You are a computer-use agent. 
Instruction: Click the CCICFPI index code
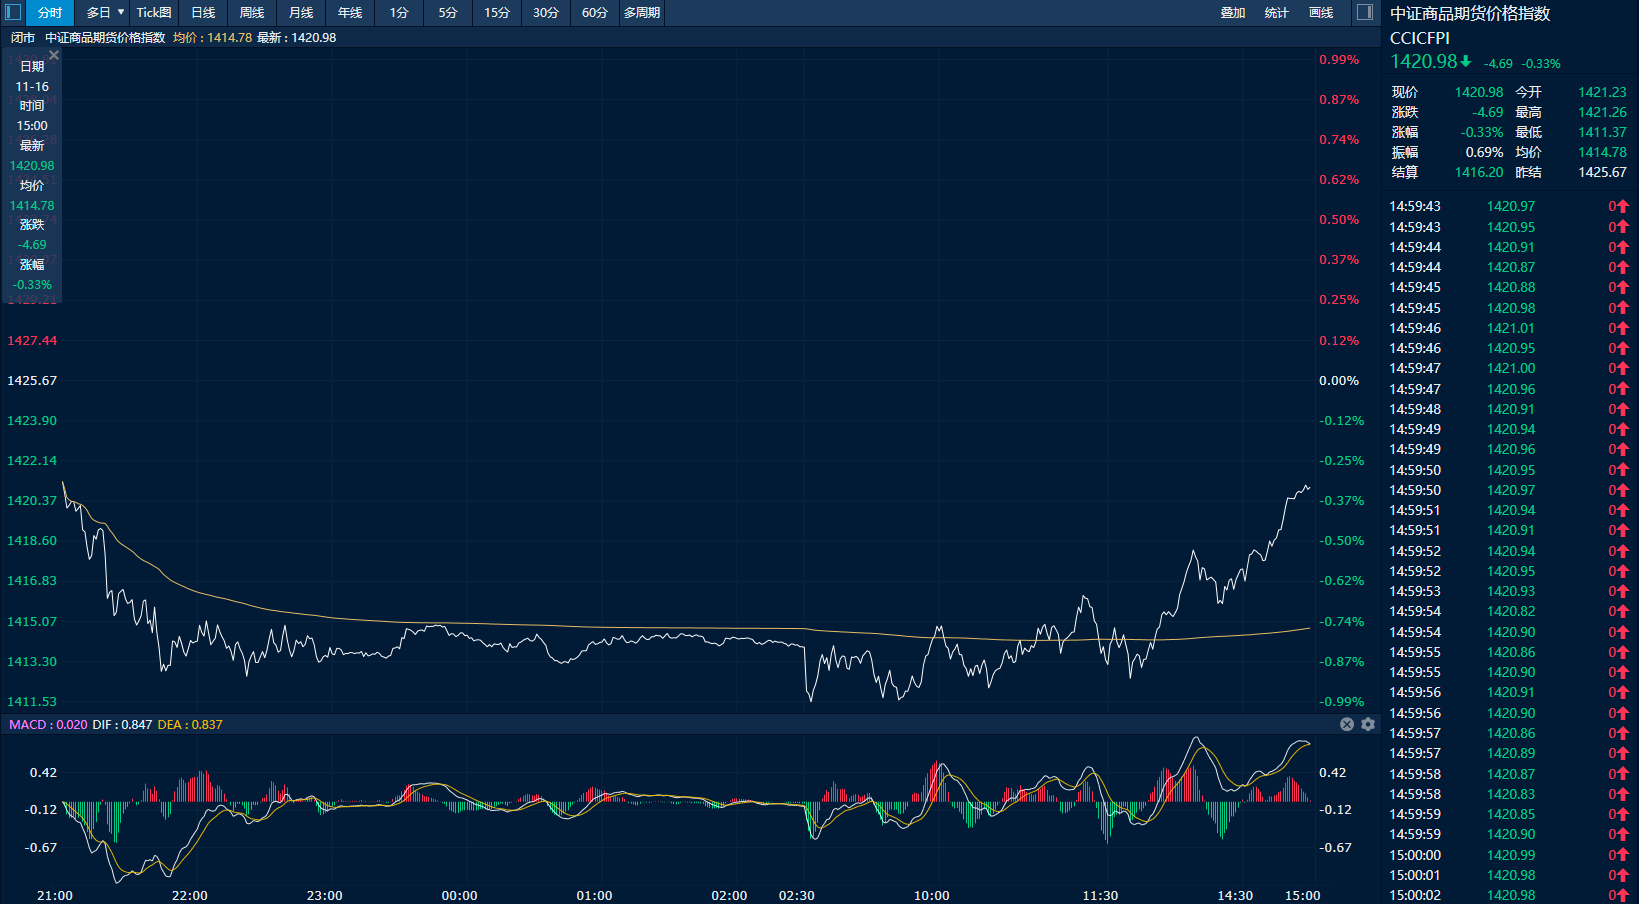click(1419, 38)
